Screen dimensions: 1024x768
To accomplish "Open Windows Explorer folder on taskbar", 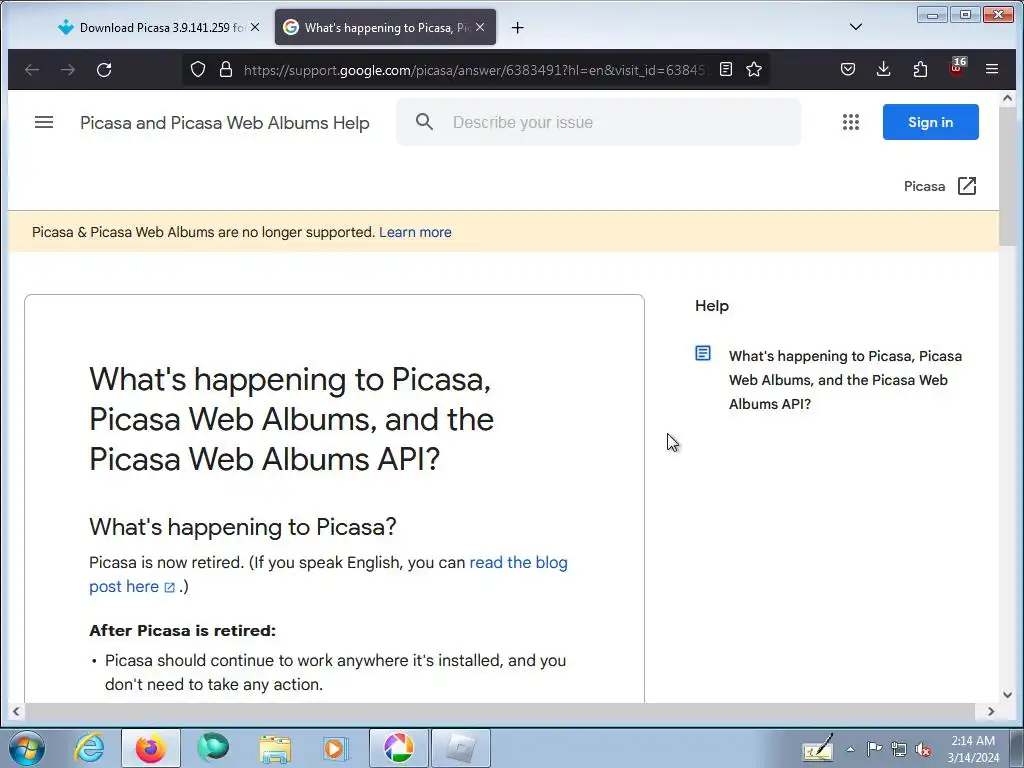I will (275, 748).
